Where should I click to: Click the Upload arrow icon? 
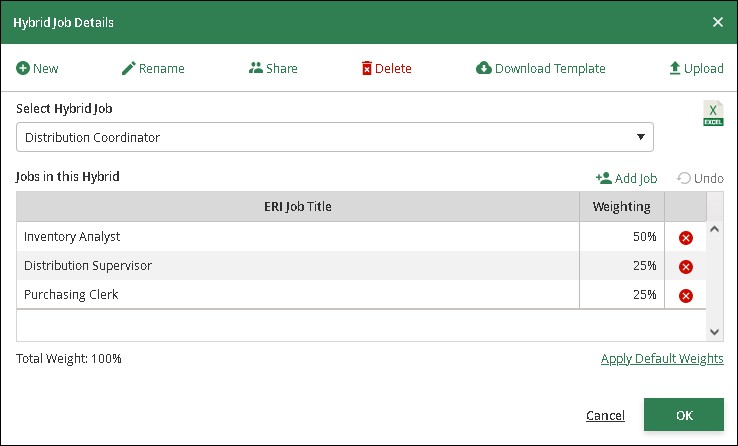click(x=674, y=68)
